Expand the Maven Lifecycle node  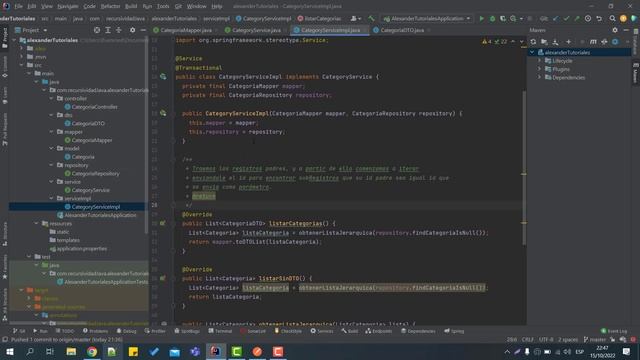coord(540,61)
